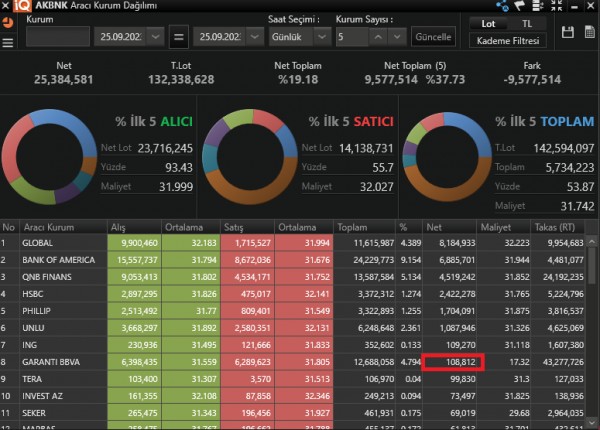
Task: Switch units to Lot
Action: 488,24
